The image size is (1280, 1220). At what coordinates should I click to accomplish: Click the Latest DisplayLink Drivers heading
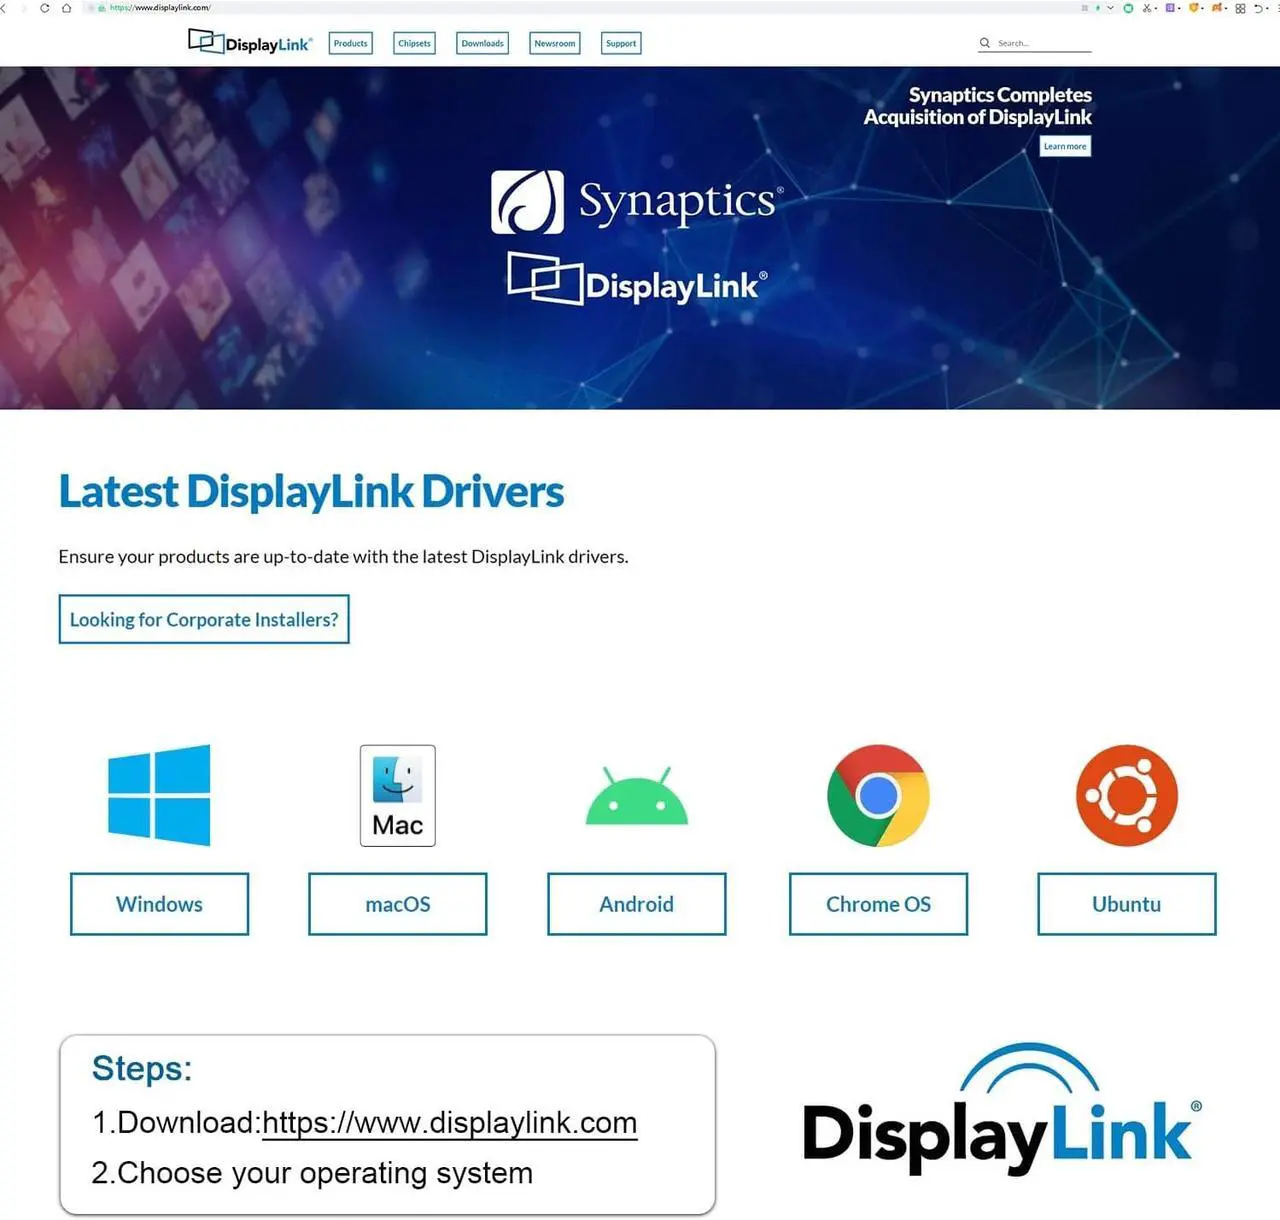coord(311,491)
